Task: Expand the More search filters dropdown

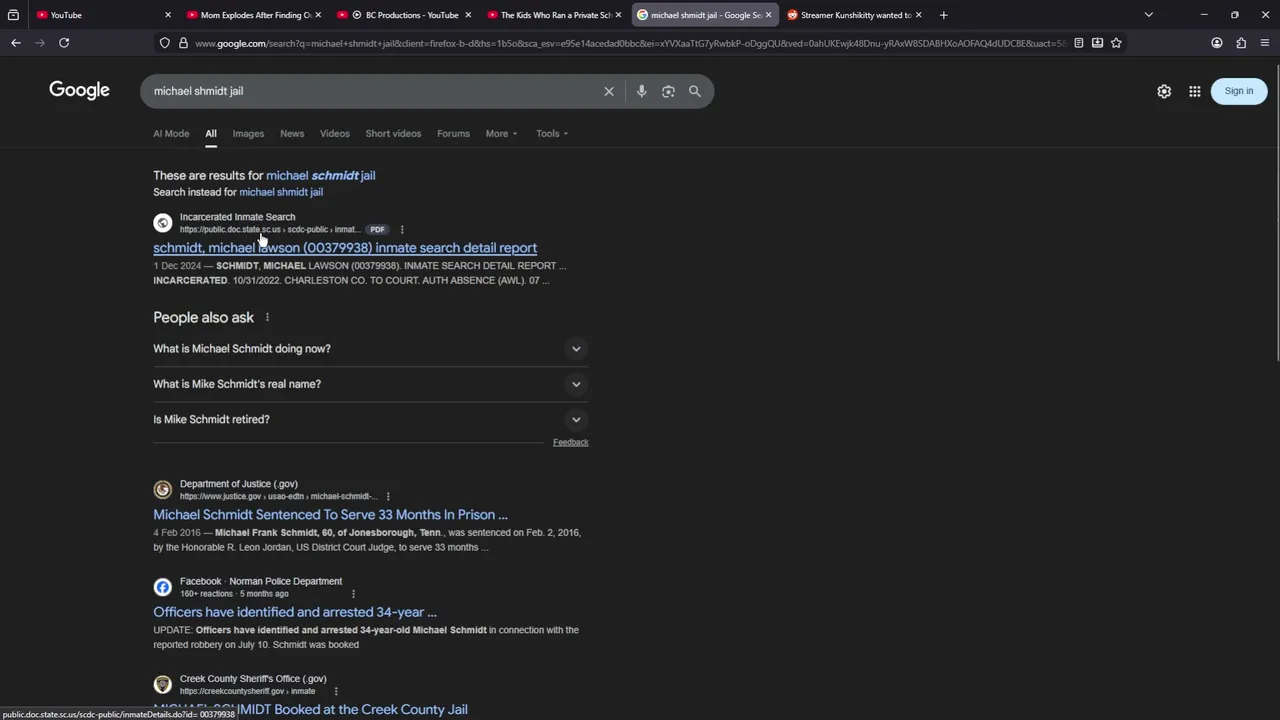Action: [501, 134]
